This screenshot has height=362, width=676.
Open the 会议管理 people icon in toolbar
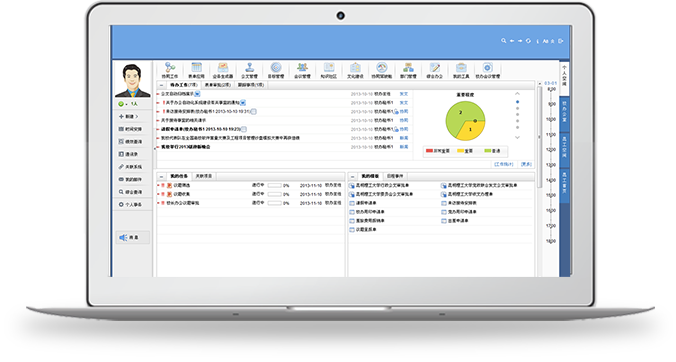coord(302,70)
